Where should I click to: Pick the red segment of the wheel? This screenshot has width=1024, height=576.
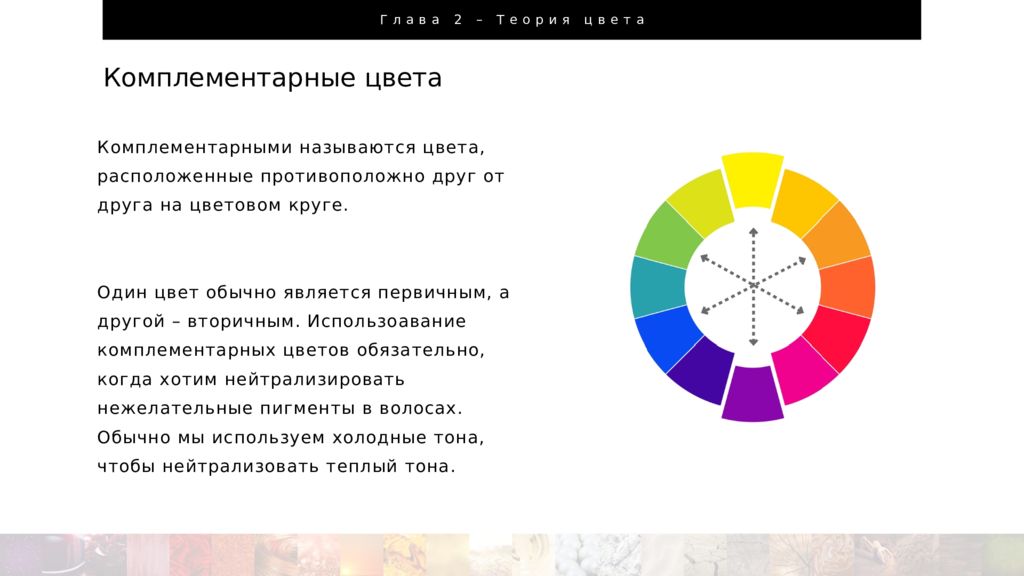point(839,338)
